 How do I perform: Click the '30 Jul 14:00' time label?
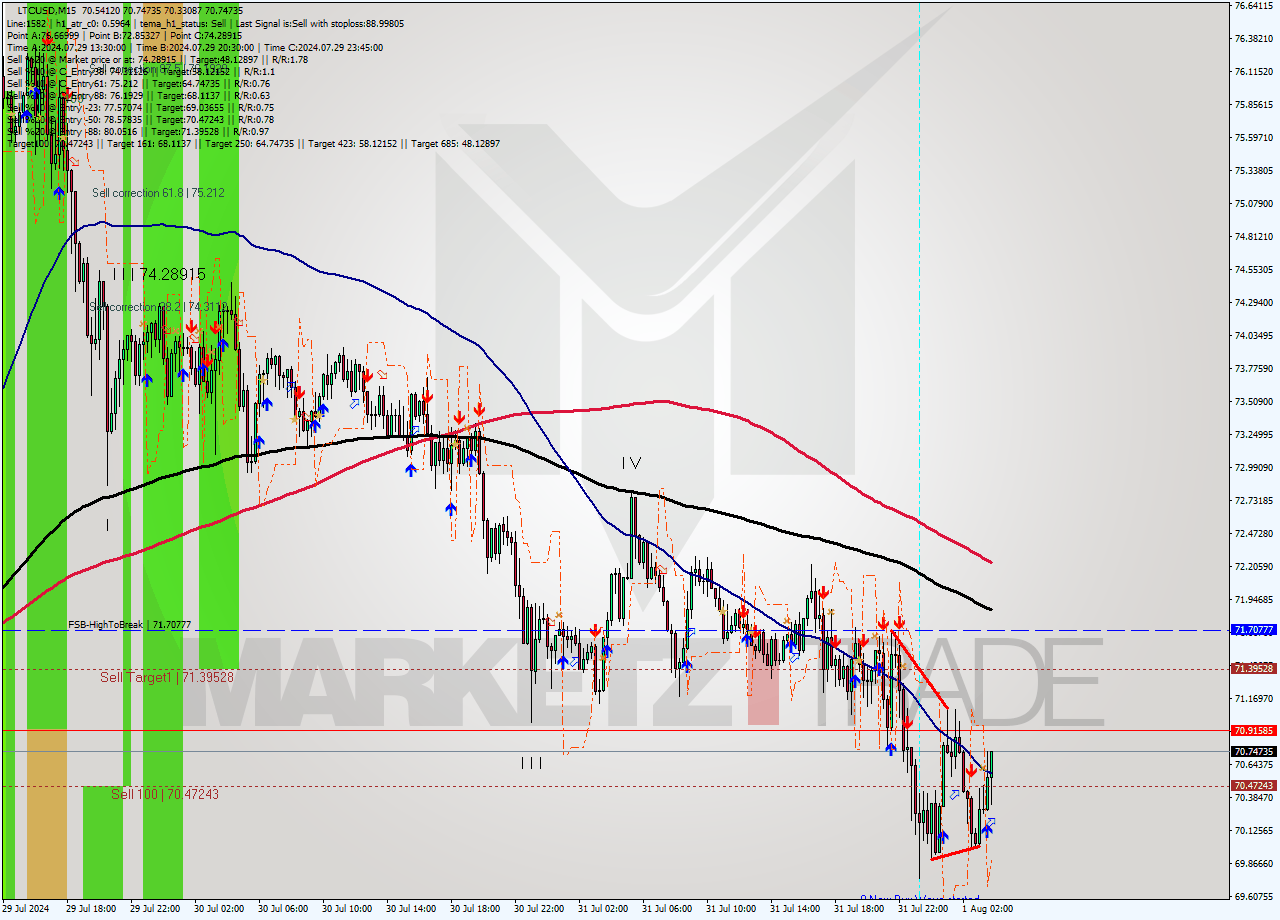[x=411, y=909]
